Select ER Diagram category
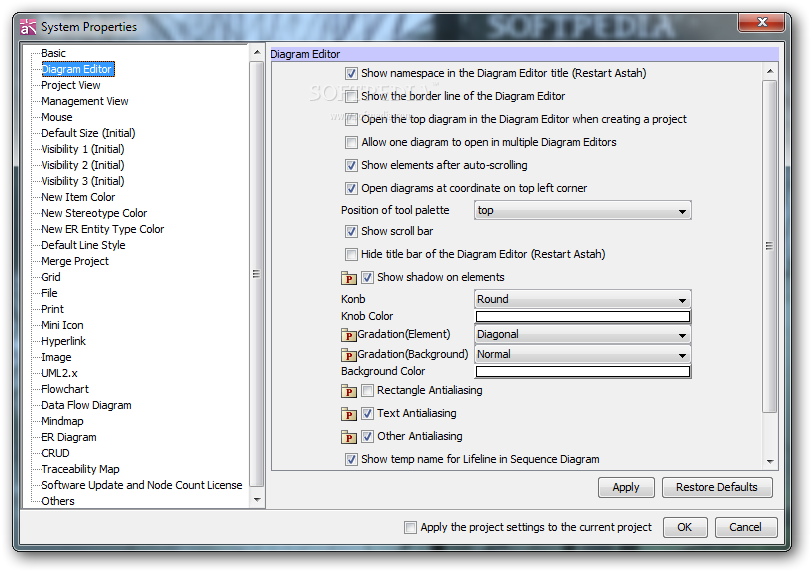812x572 pixels. pos(69,438)
